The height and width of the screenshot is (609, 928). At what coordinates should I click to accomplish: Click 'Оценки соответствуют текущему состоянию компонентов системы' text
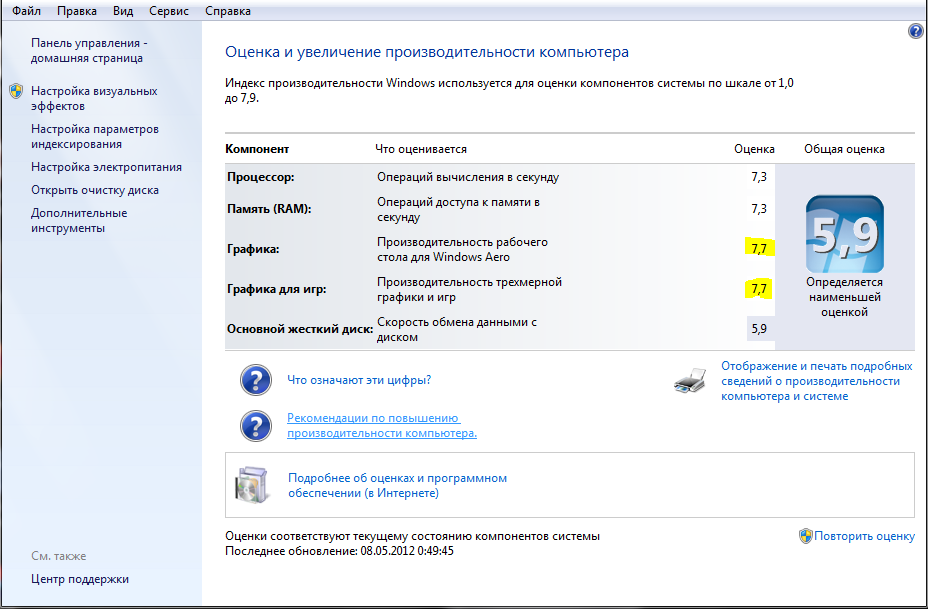tap(413, 536)
